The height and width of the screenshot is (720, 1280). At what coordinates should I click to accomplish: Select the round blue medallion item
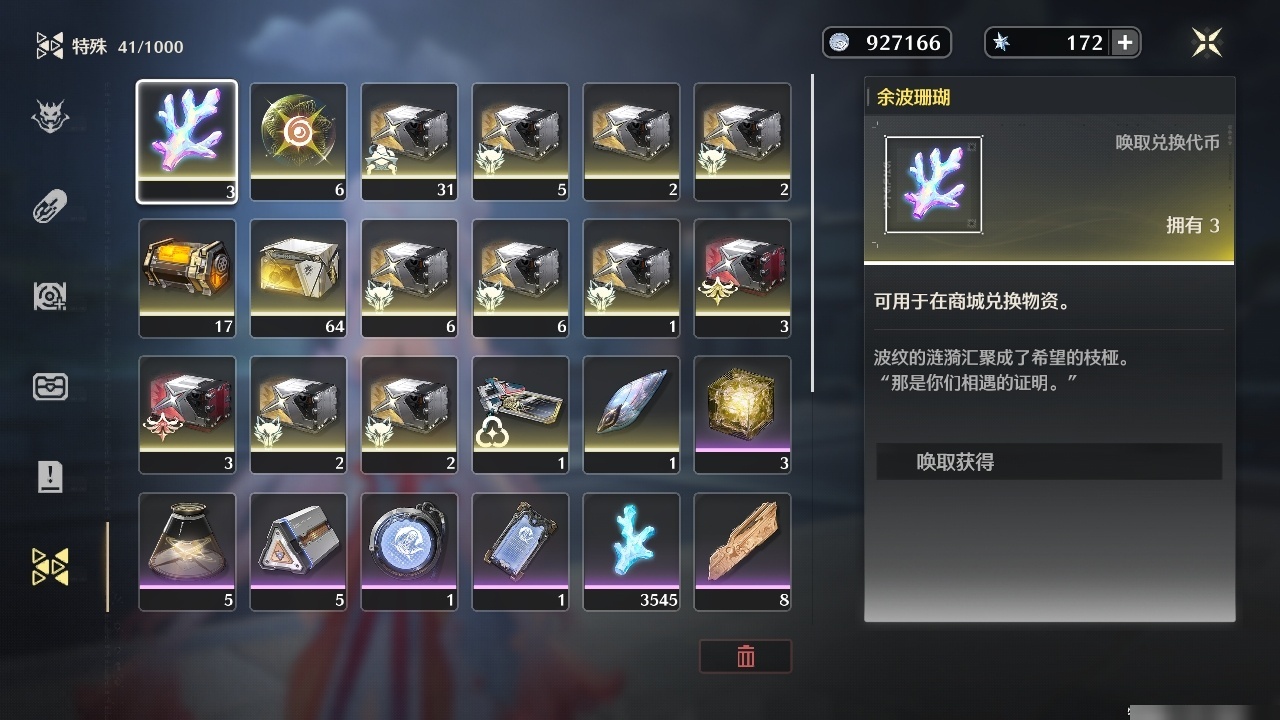pyautogui.click(x=409, y=551)
